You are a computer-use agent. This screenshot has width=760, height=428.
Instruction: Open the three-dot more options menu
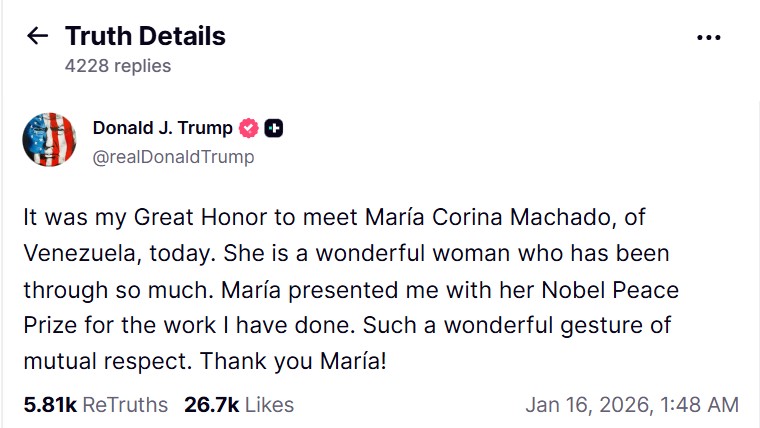coord(708,37)
